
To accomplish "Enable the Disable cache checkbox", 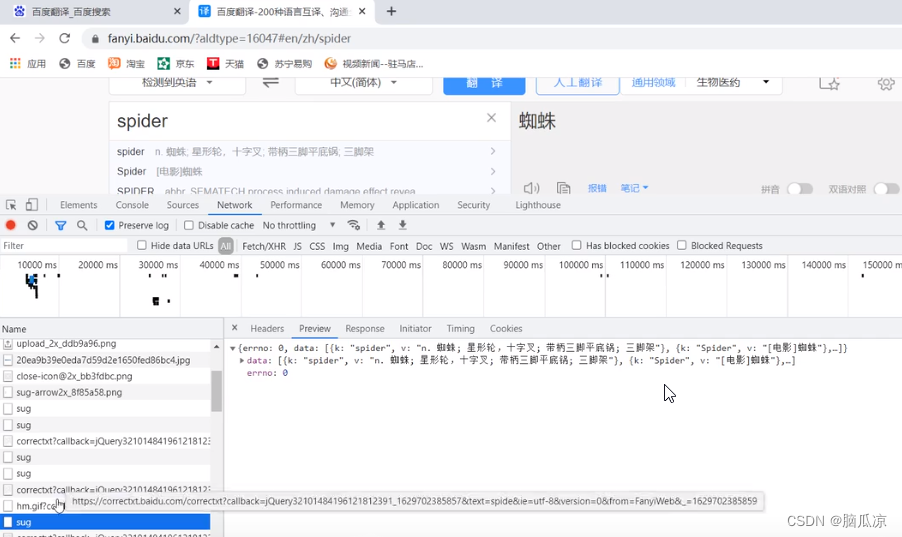I will click(x=189, y=225).
